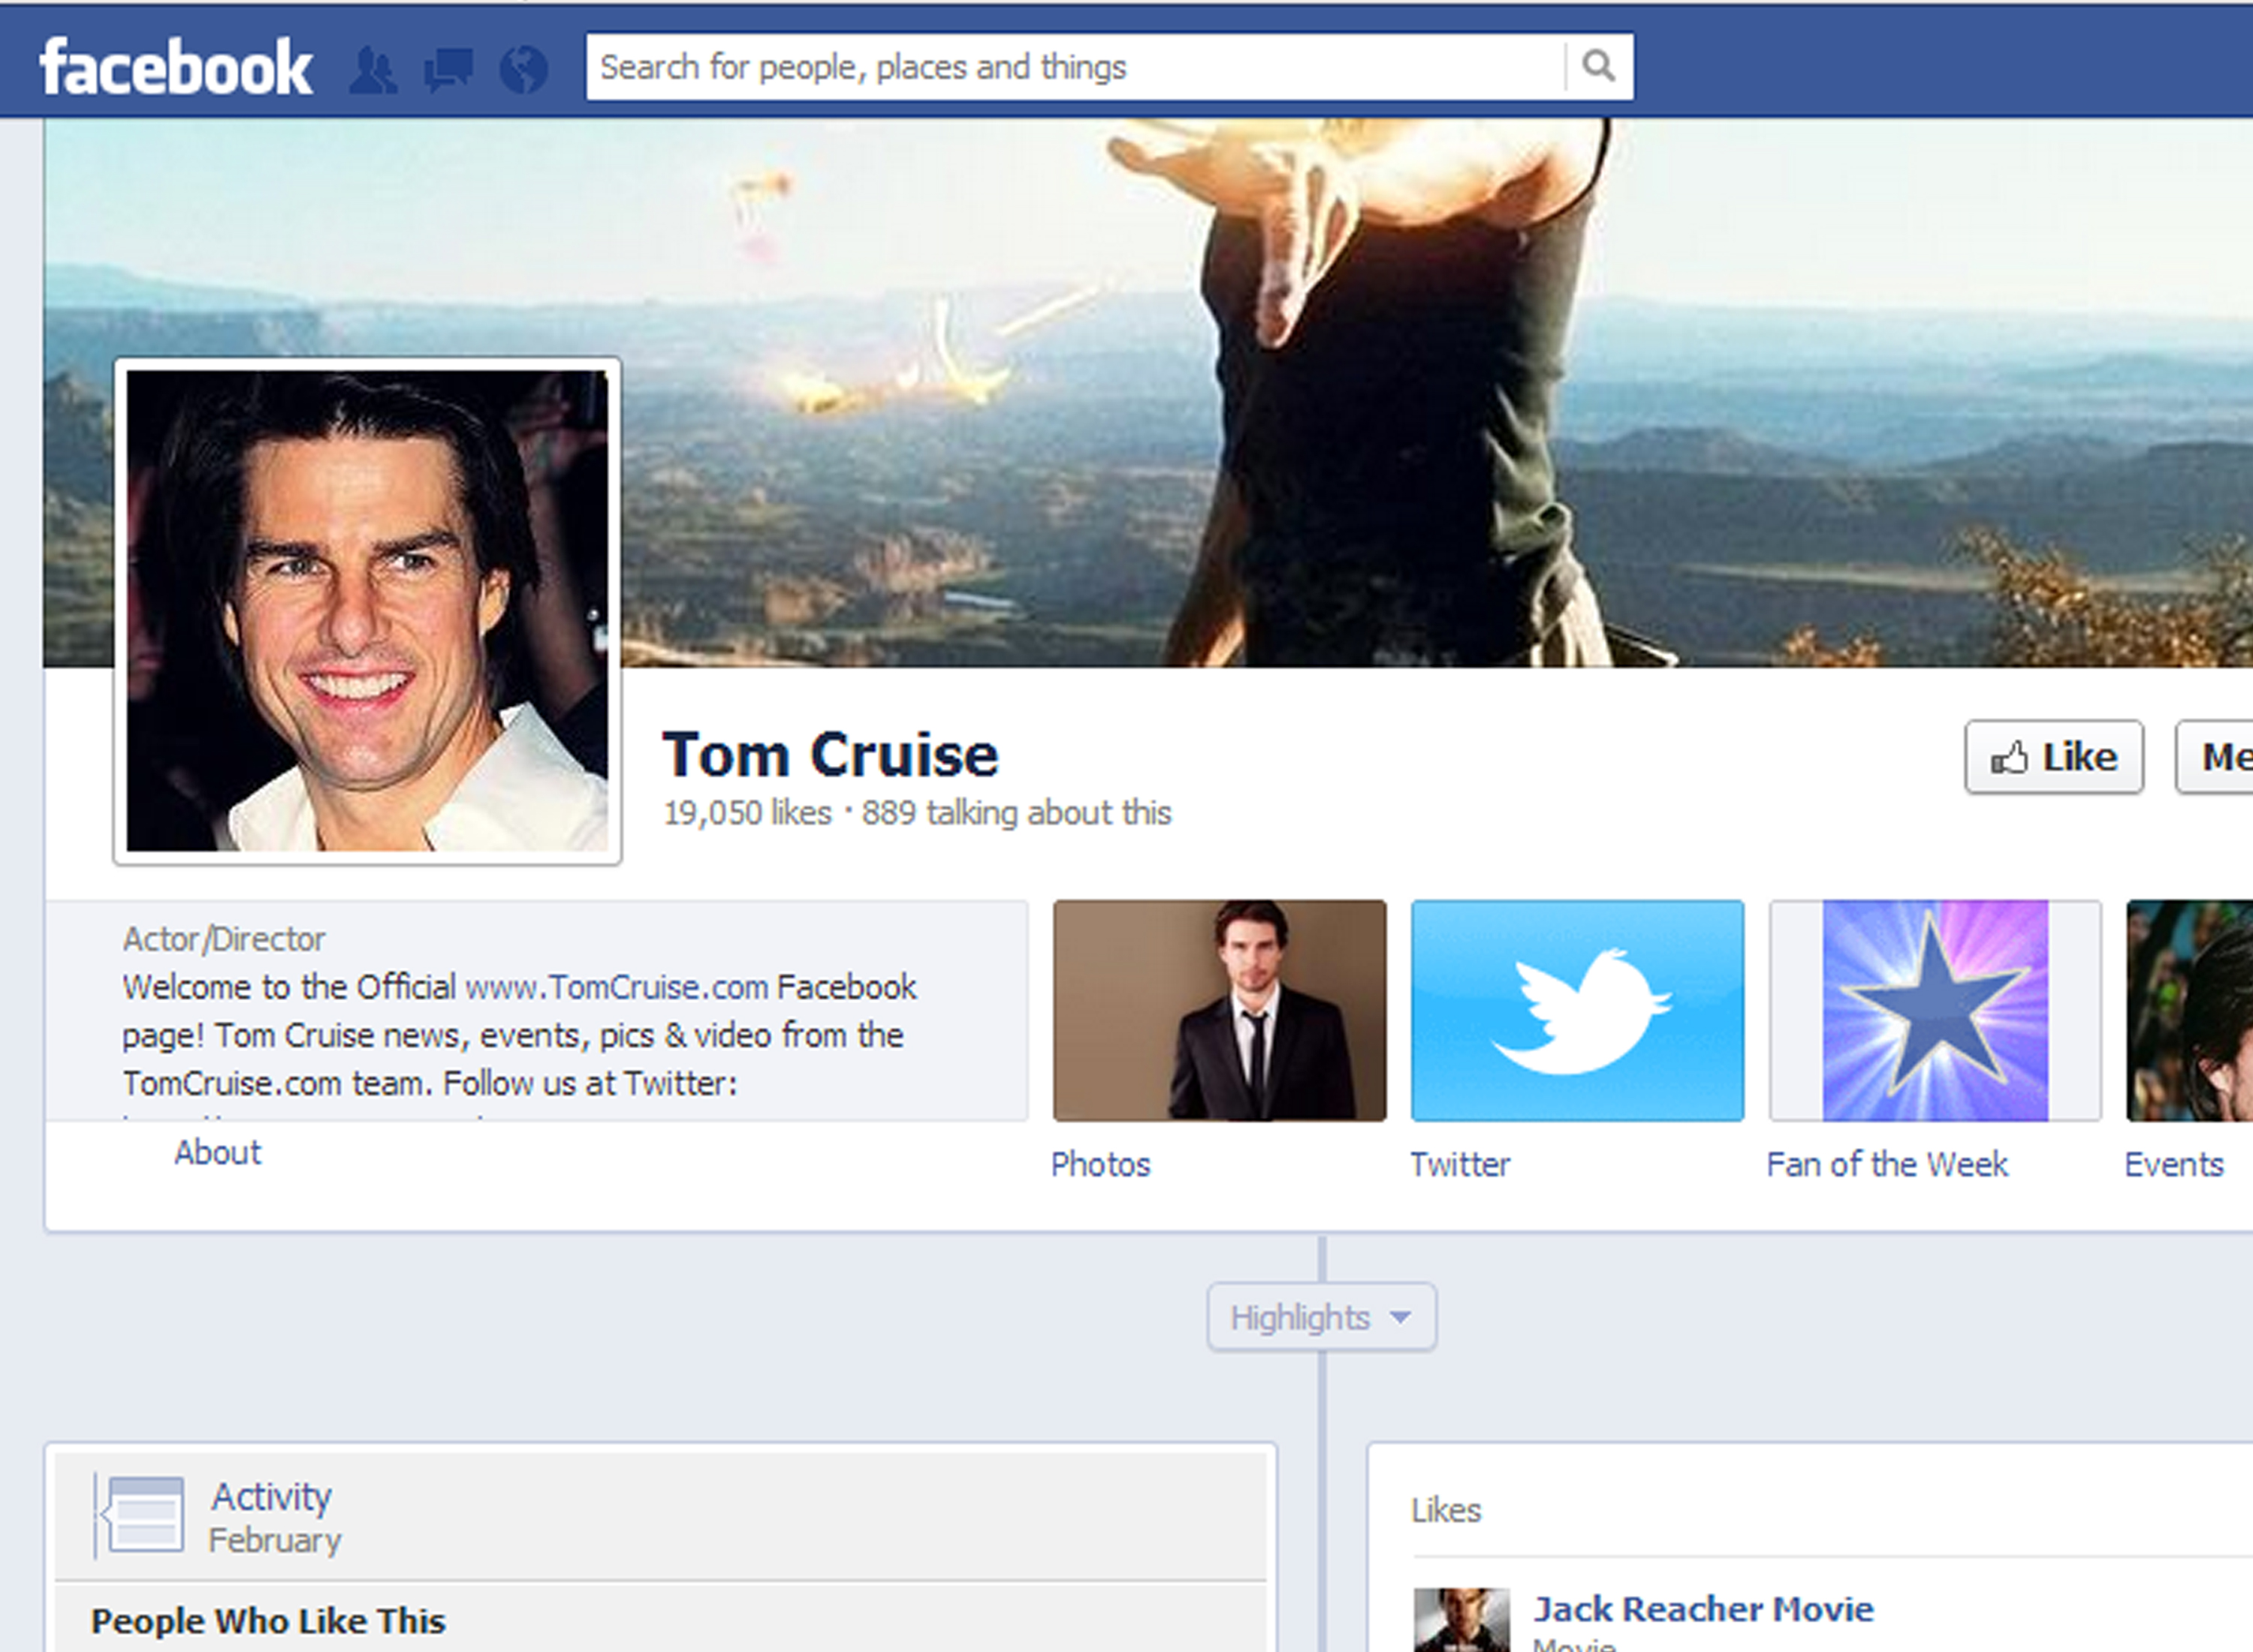
Task: Open notifications globe icon
Action: [x=523, y=70]
